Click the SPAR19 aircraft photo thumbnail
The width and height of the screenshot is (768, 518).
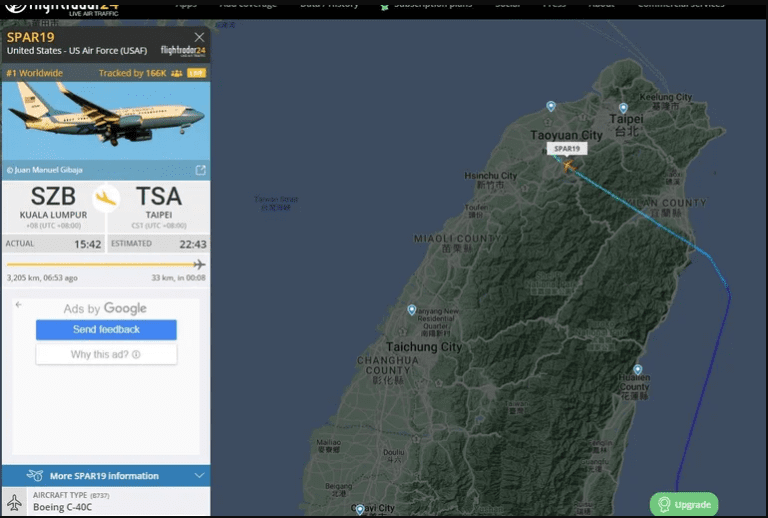click(106, 121)
